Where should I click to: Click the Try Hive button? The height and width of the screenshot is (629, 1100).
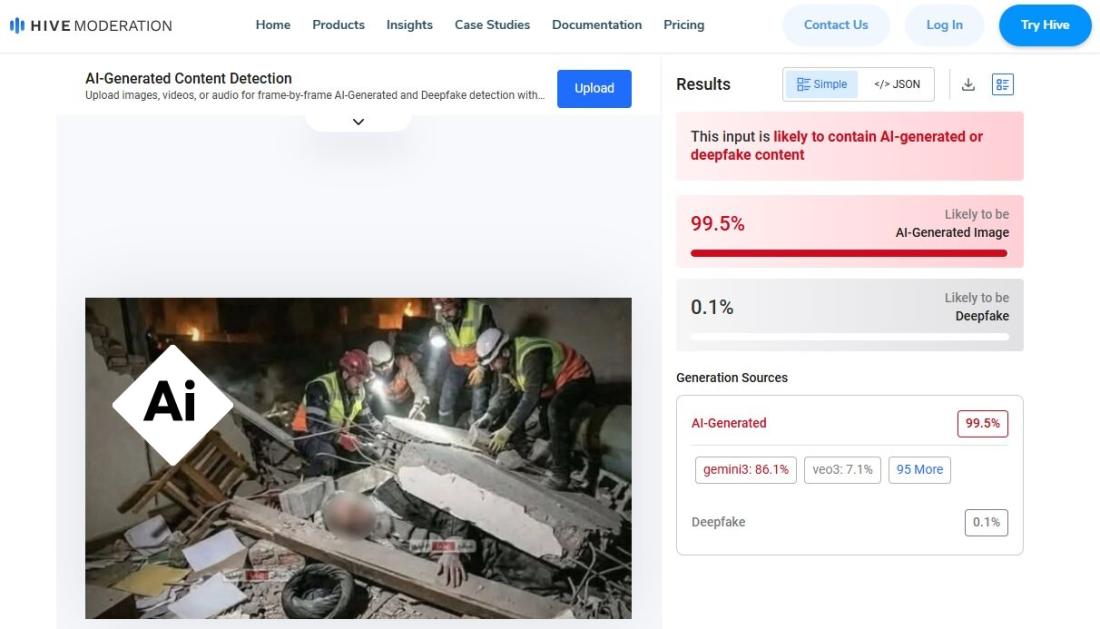click(x=1044, y=25)
